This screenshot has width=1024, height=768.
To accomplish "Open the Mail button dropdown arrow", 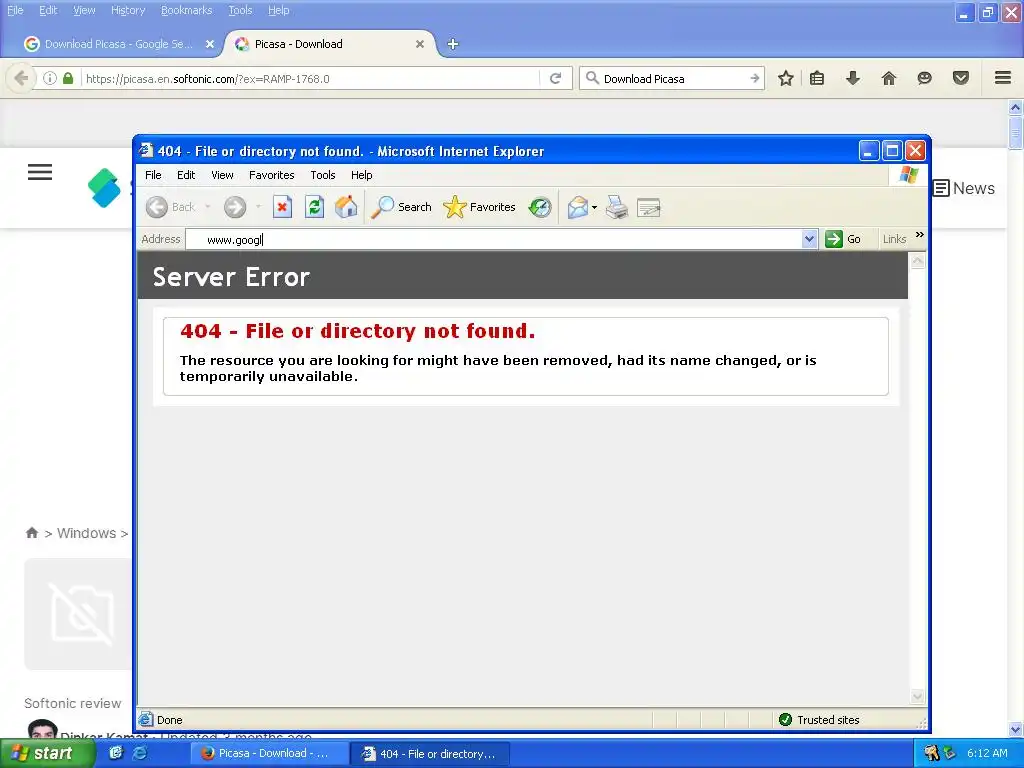I will pos(594,208).
